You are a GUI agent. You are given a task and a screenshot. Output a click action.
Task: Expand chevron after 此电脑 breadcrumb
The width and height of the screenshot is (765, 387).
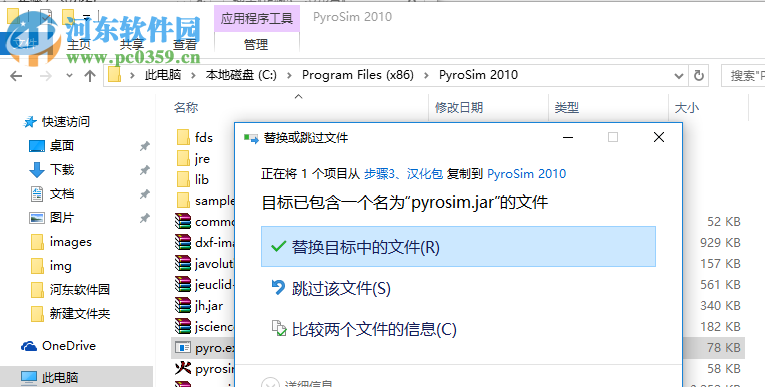193,76
